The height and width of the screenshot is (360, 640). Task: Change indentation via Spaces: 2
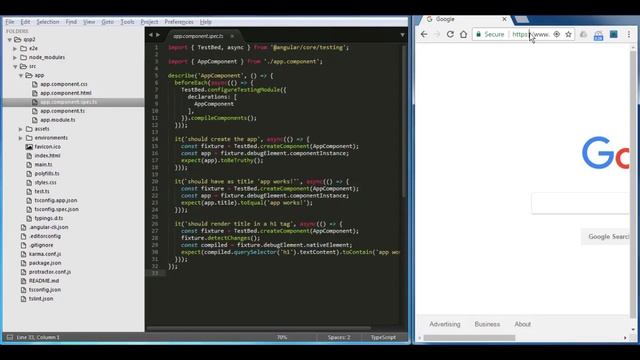pos(339,337)
